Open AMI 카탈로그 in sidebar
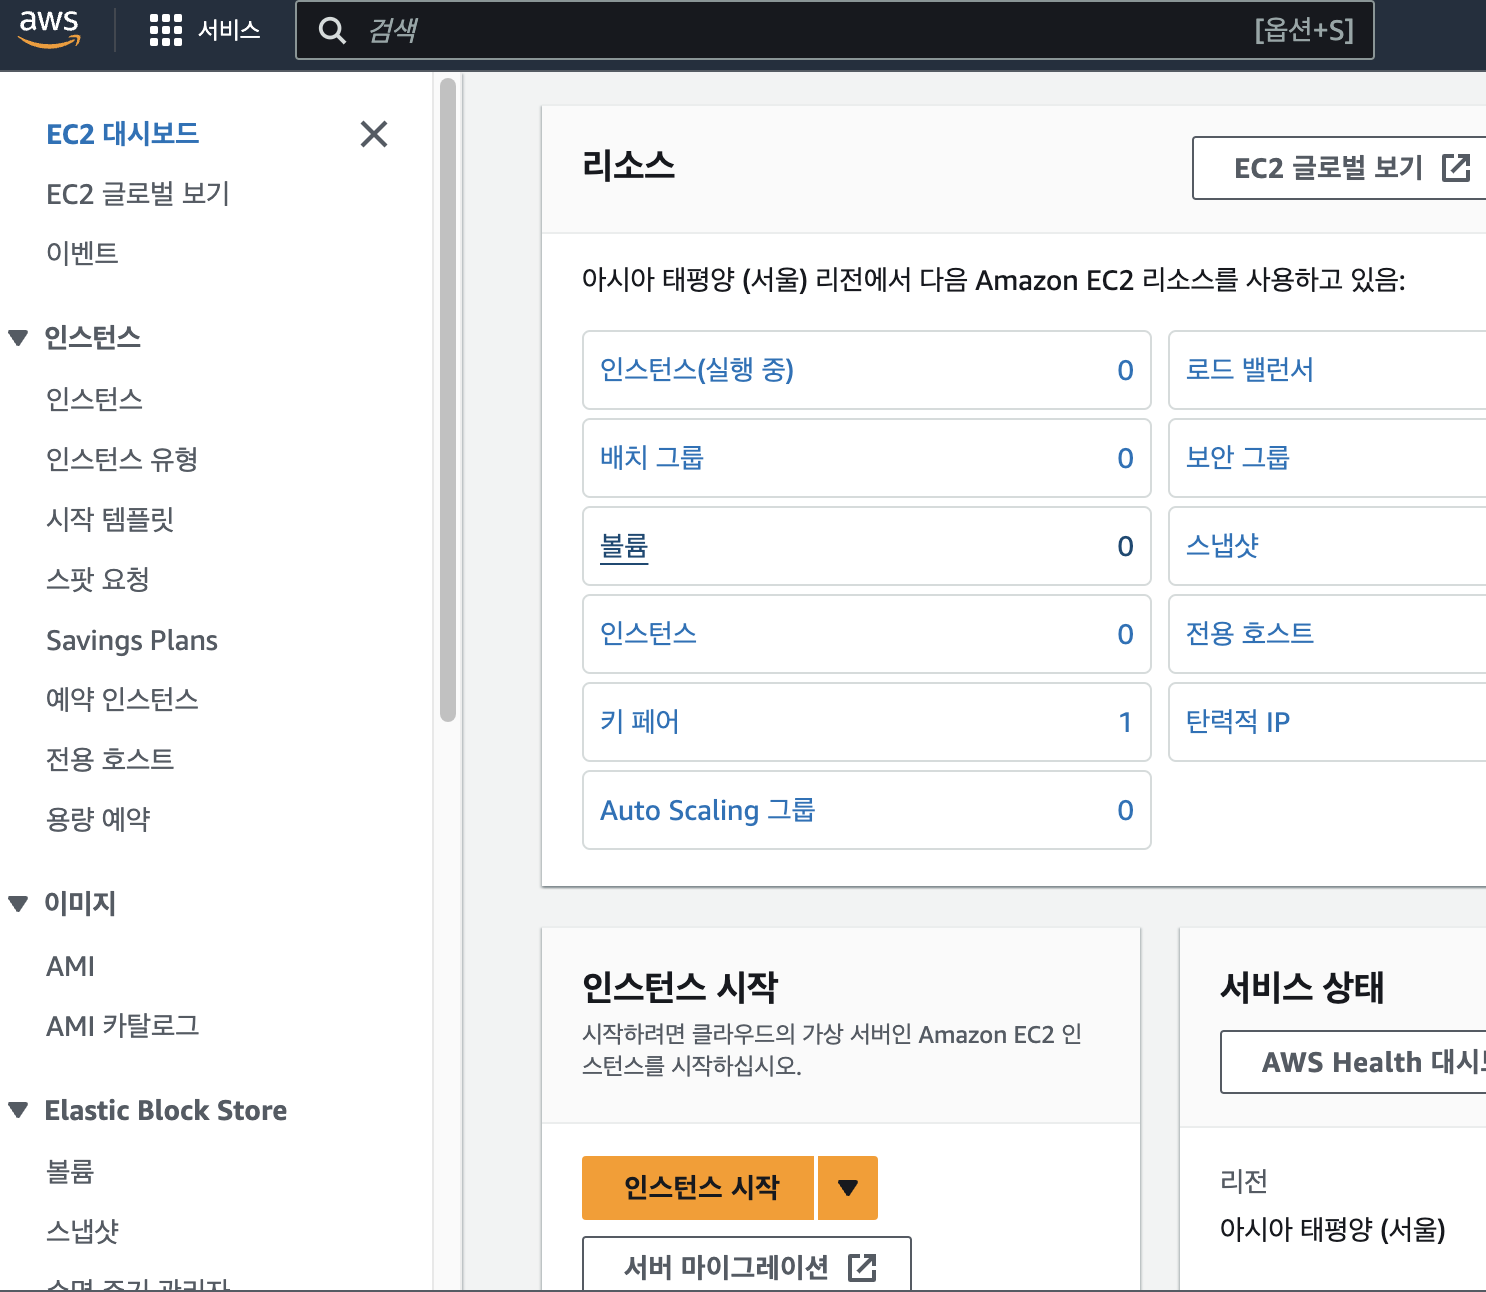This screenshot has height=1292, width=1486. click(x=123, y=1026)
